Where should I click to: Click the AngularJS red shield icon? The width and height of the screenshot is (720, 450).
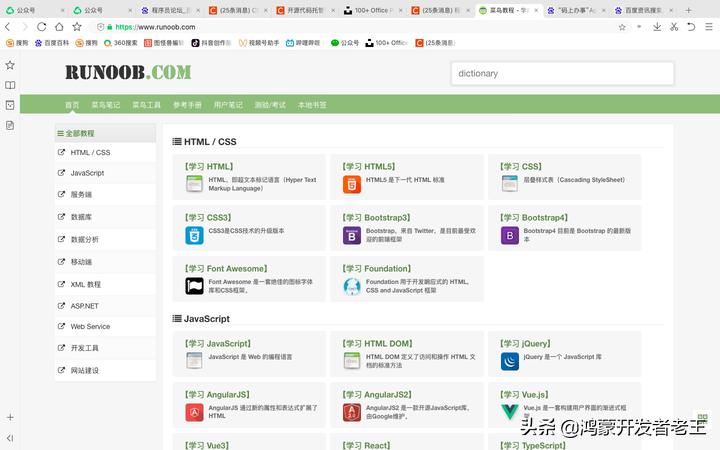(194, 412)
